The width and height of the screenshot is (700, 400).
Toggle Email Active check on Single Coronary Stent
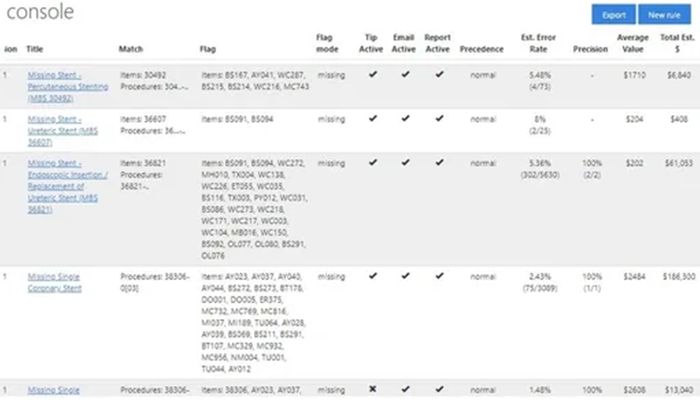click(405, 276)
